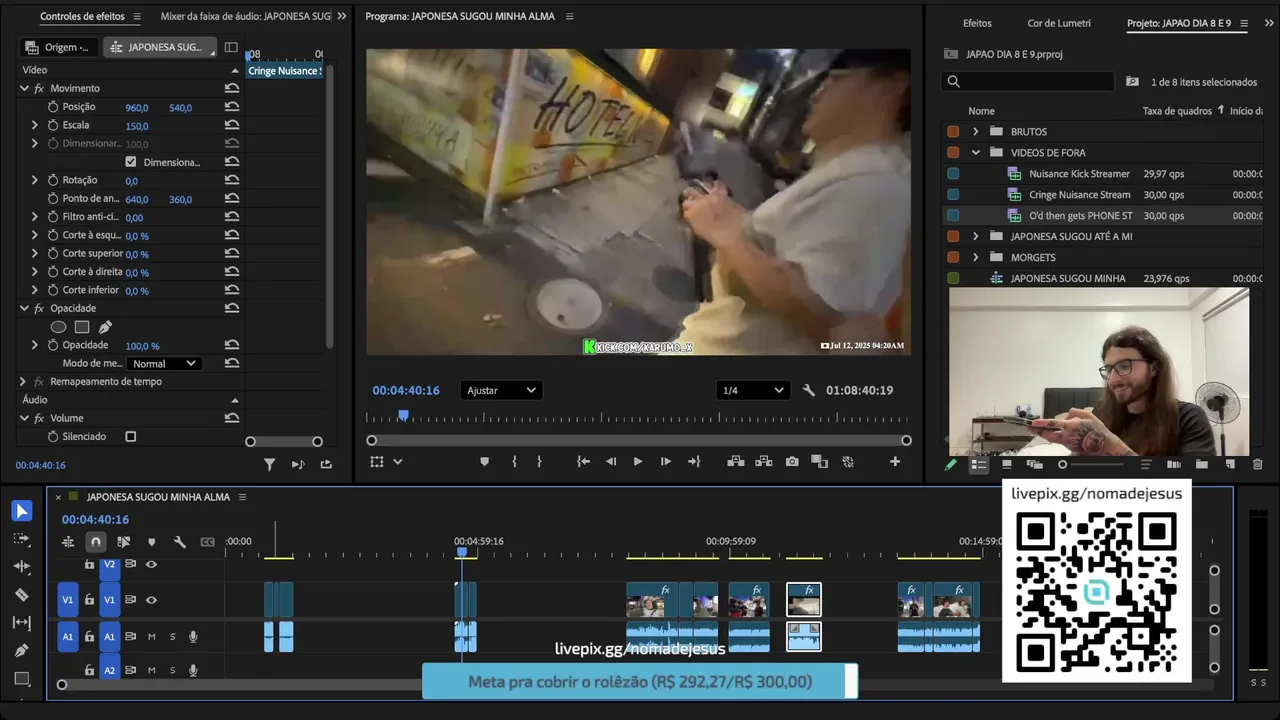Go to In point
Screen dimensions: 1280x720
pos(583,462)
